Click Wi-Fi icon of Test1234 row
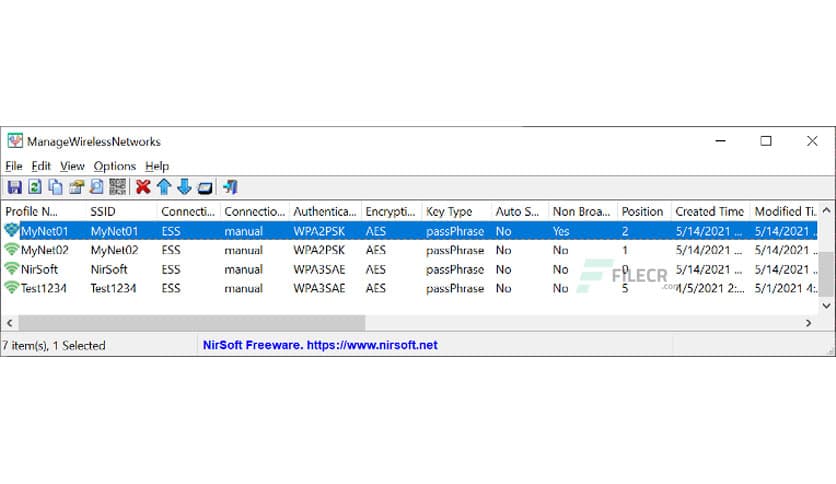This screenshot has height=484, width=836. 11,288
